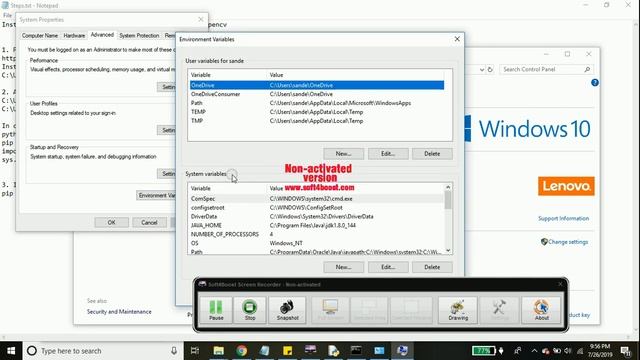
Task: Click the system variables scrollbar up arrow
Action: pos(448,187)
